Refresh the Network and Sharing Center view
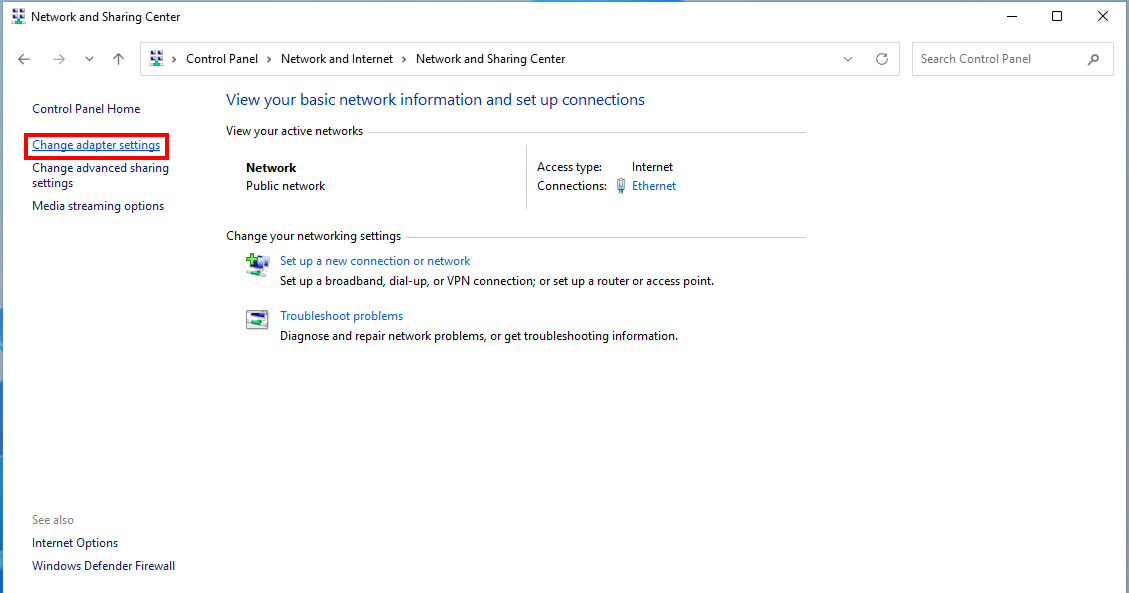 coord(881,59)
